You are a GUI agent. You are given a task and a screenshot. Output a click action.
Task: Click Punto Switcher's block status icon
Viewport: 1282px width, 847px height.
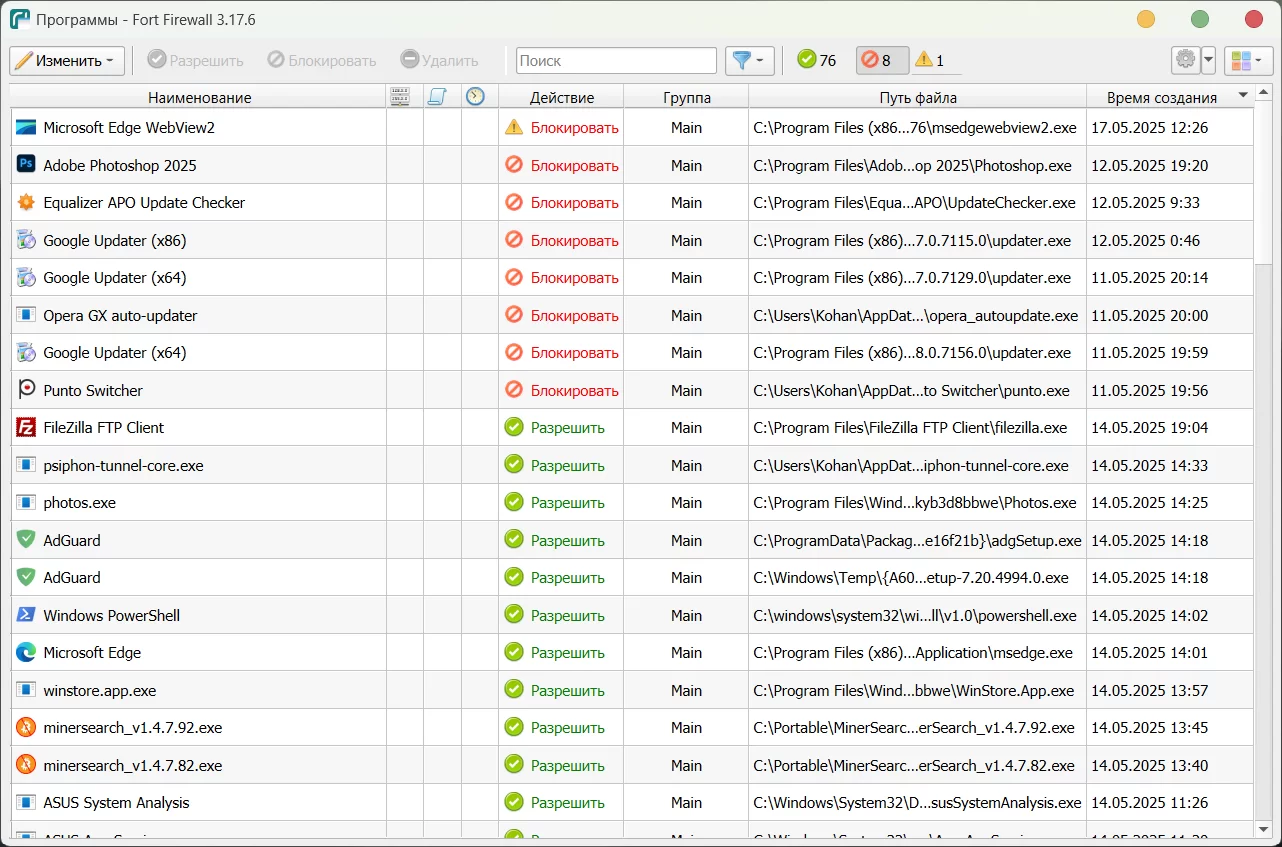click(x=514, y=390)
